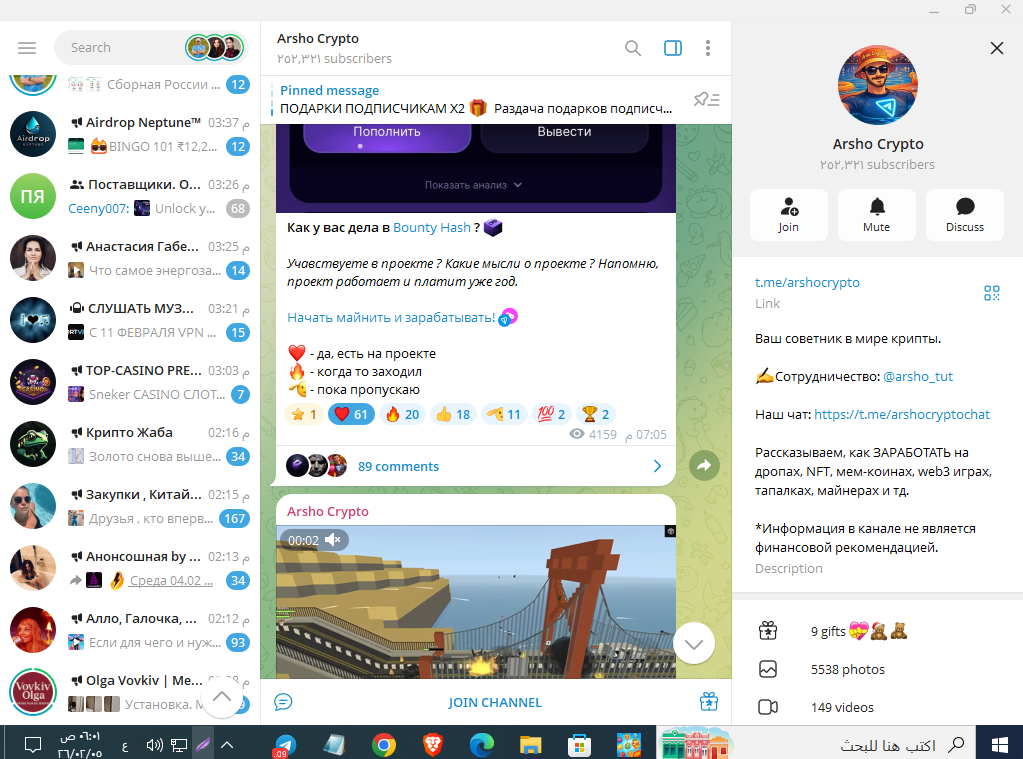Unmute the video with the speaker icon
Viewport: 1023px width, 759px height.
[333, 540]
